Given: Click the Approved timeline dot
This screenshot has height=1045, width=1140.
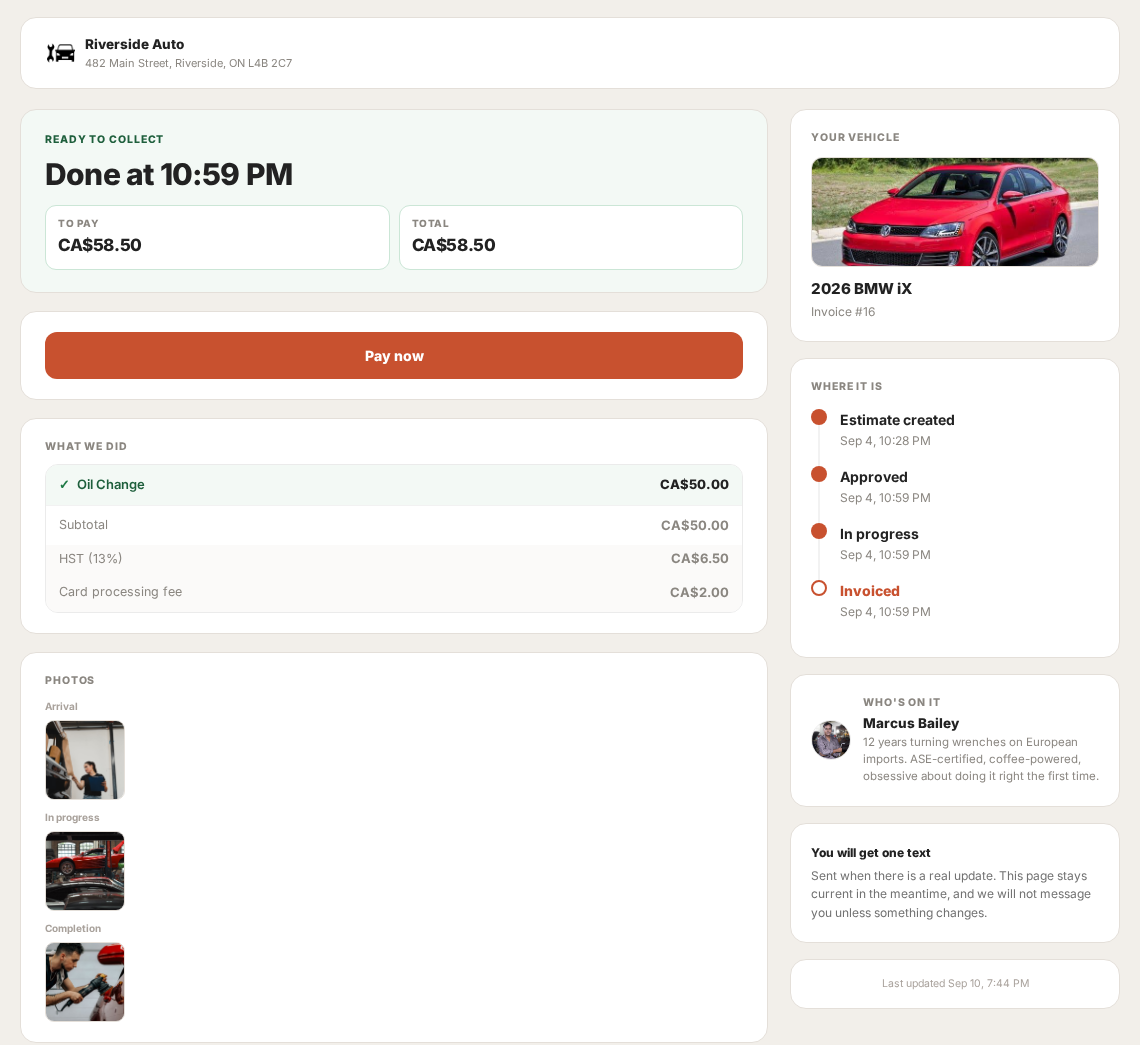Looking at the screenshot, I should (x=819, y=474).
